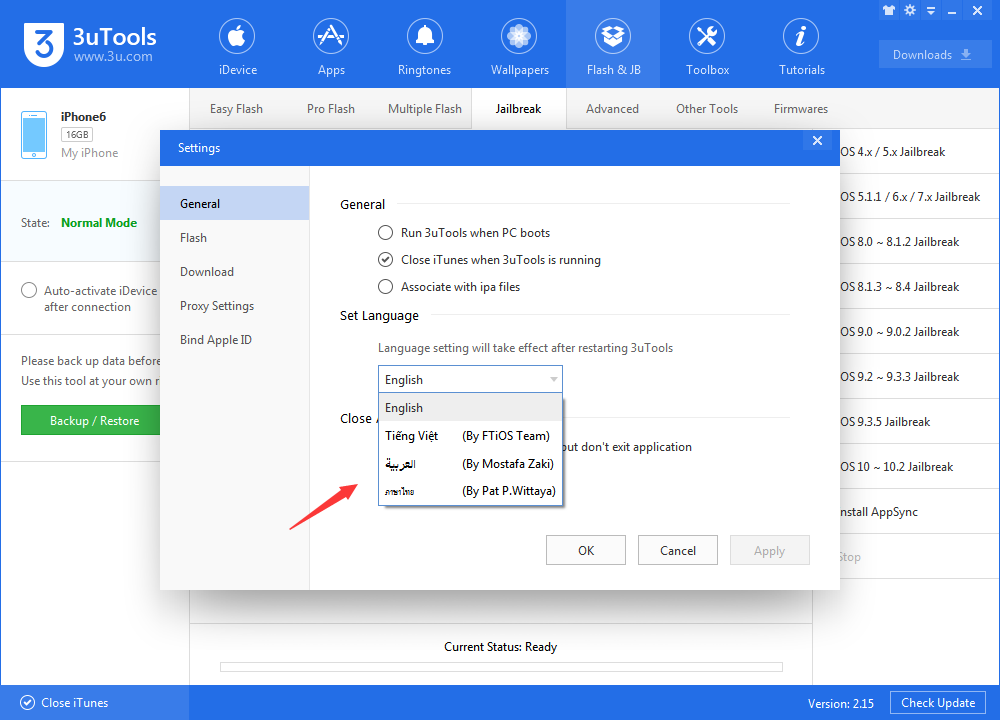Select iOS 9.3.5 Jailbreak entry
Screen dimensions: 1000x720
pos(918,422)
